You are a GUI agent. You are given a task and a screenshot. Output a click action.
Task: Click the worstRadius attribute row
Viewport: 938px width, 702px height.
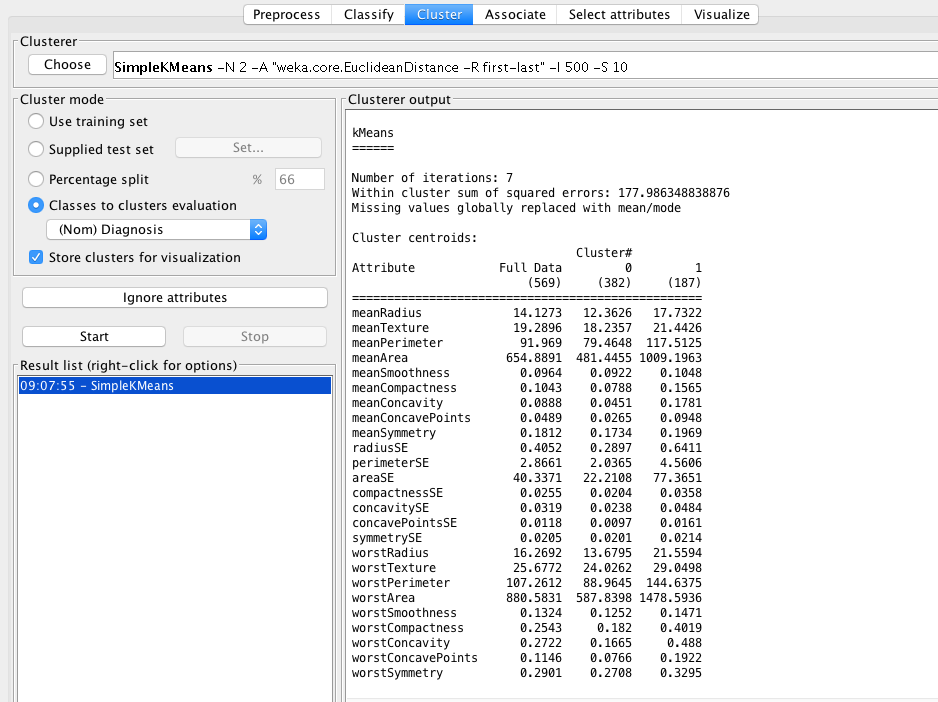coord(526,552)
